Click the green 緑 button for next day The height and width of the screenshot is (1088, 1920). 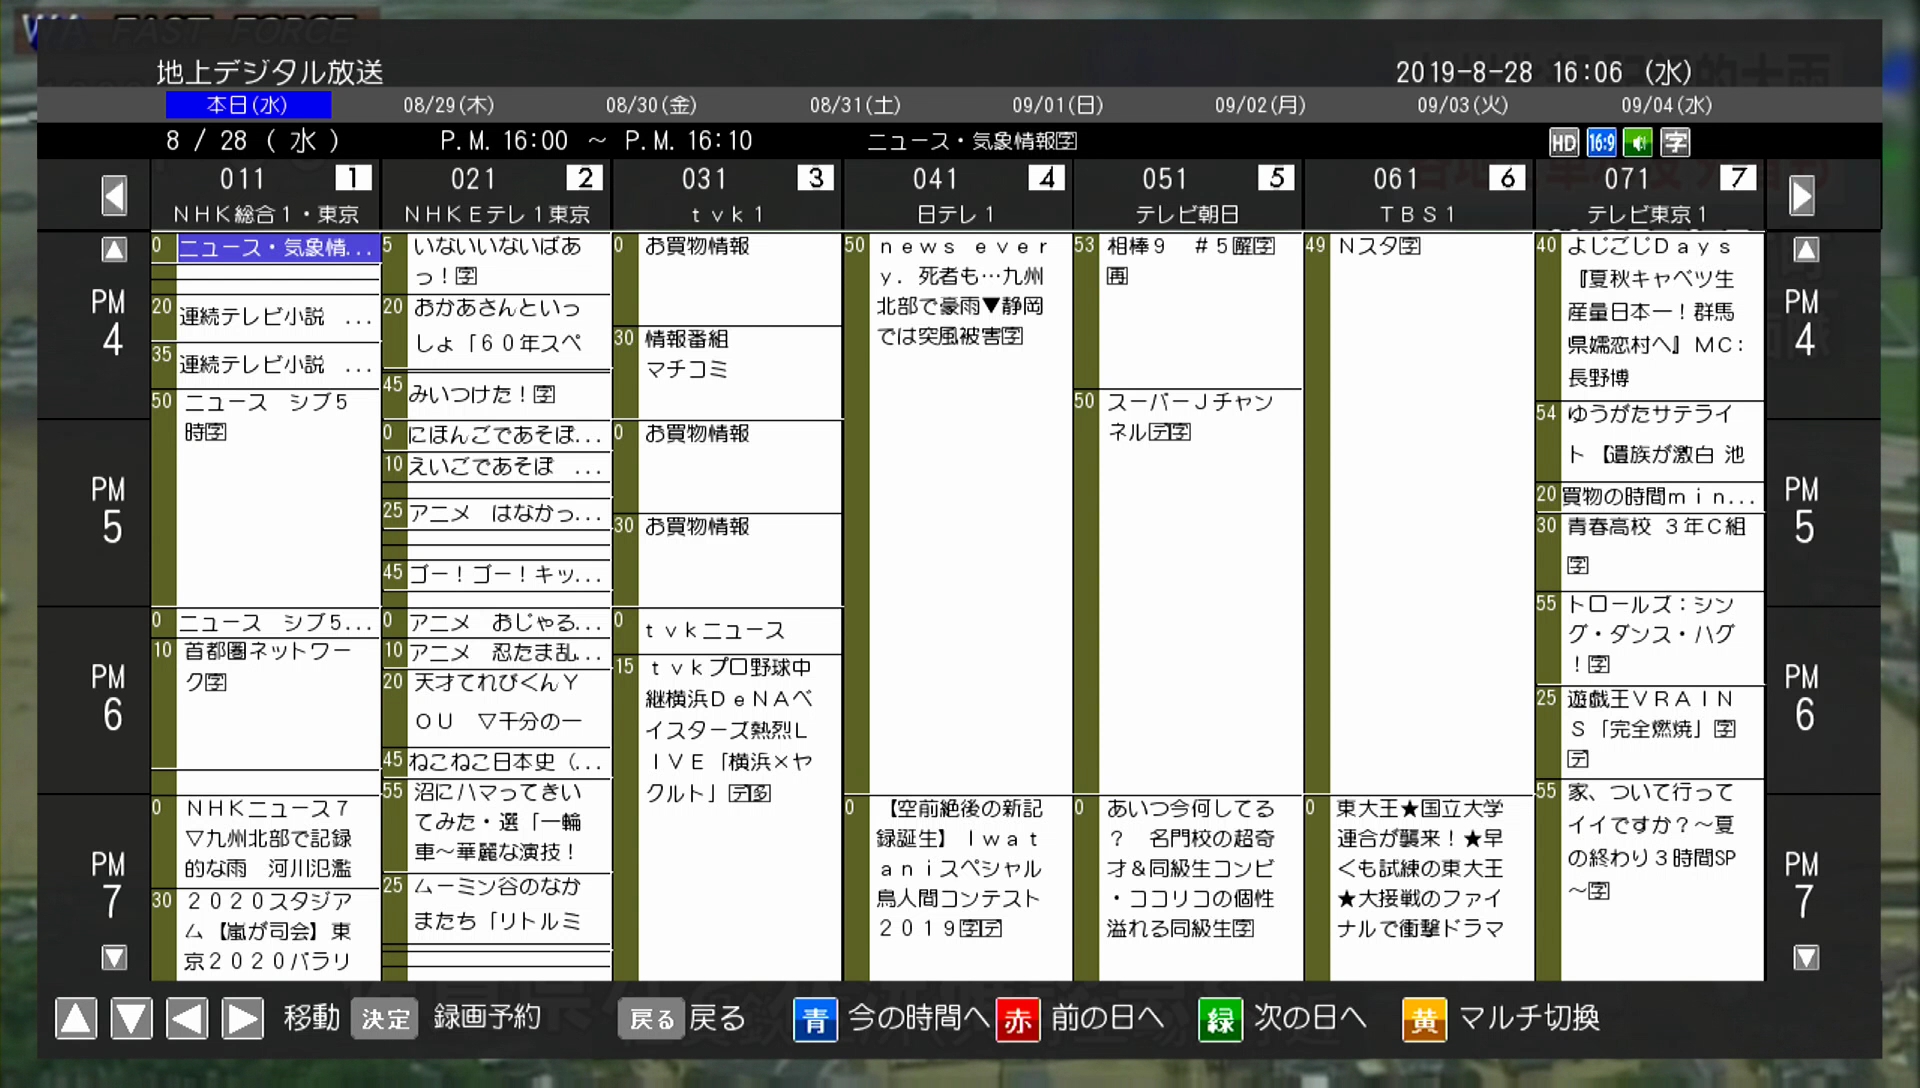pyautogui.click(x=1221, y=1019)
